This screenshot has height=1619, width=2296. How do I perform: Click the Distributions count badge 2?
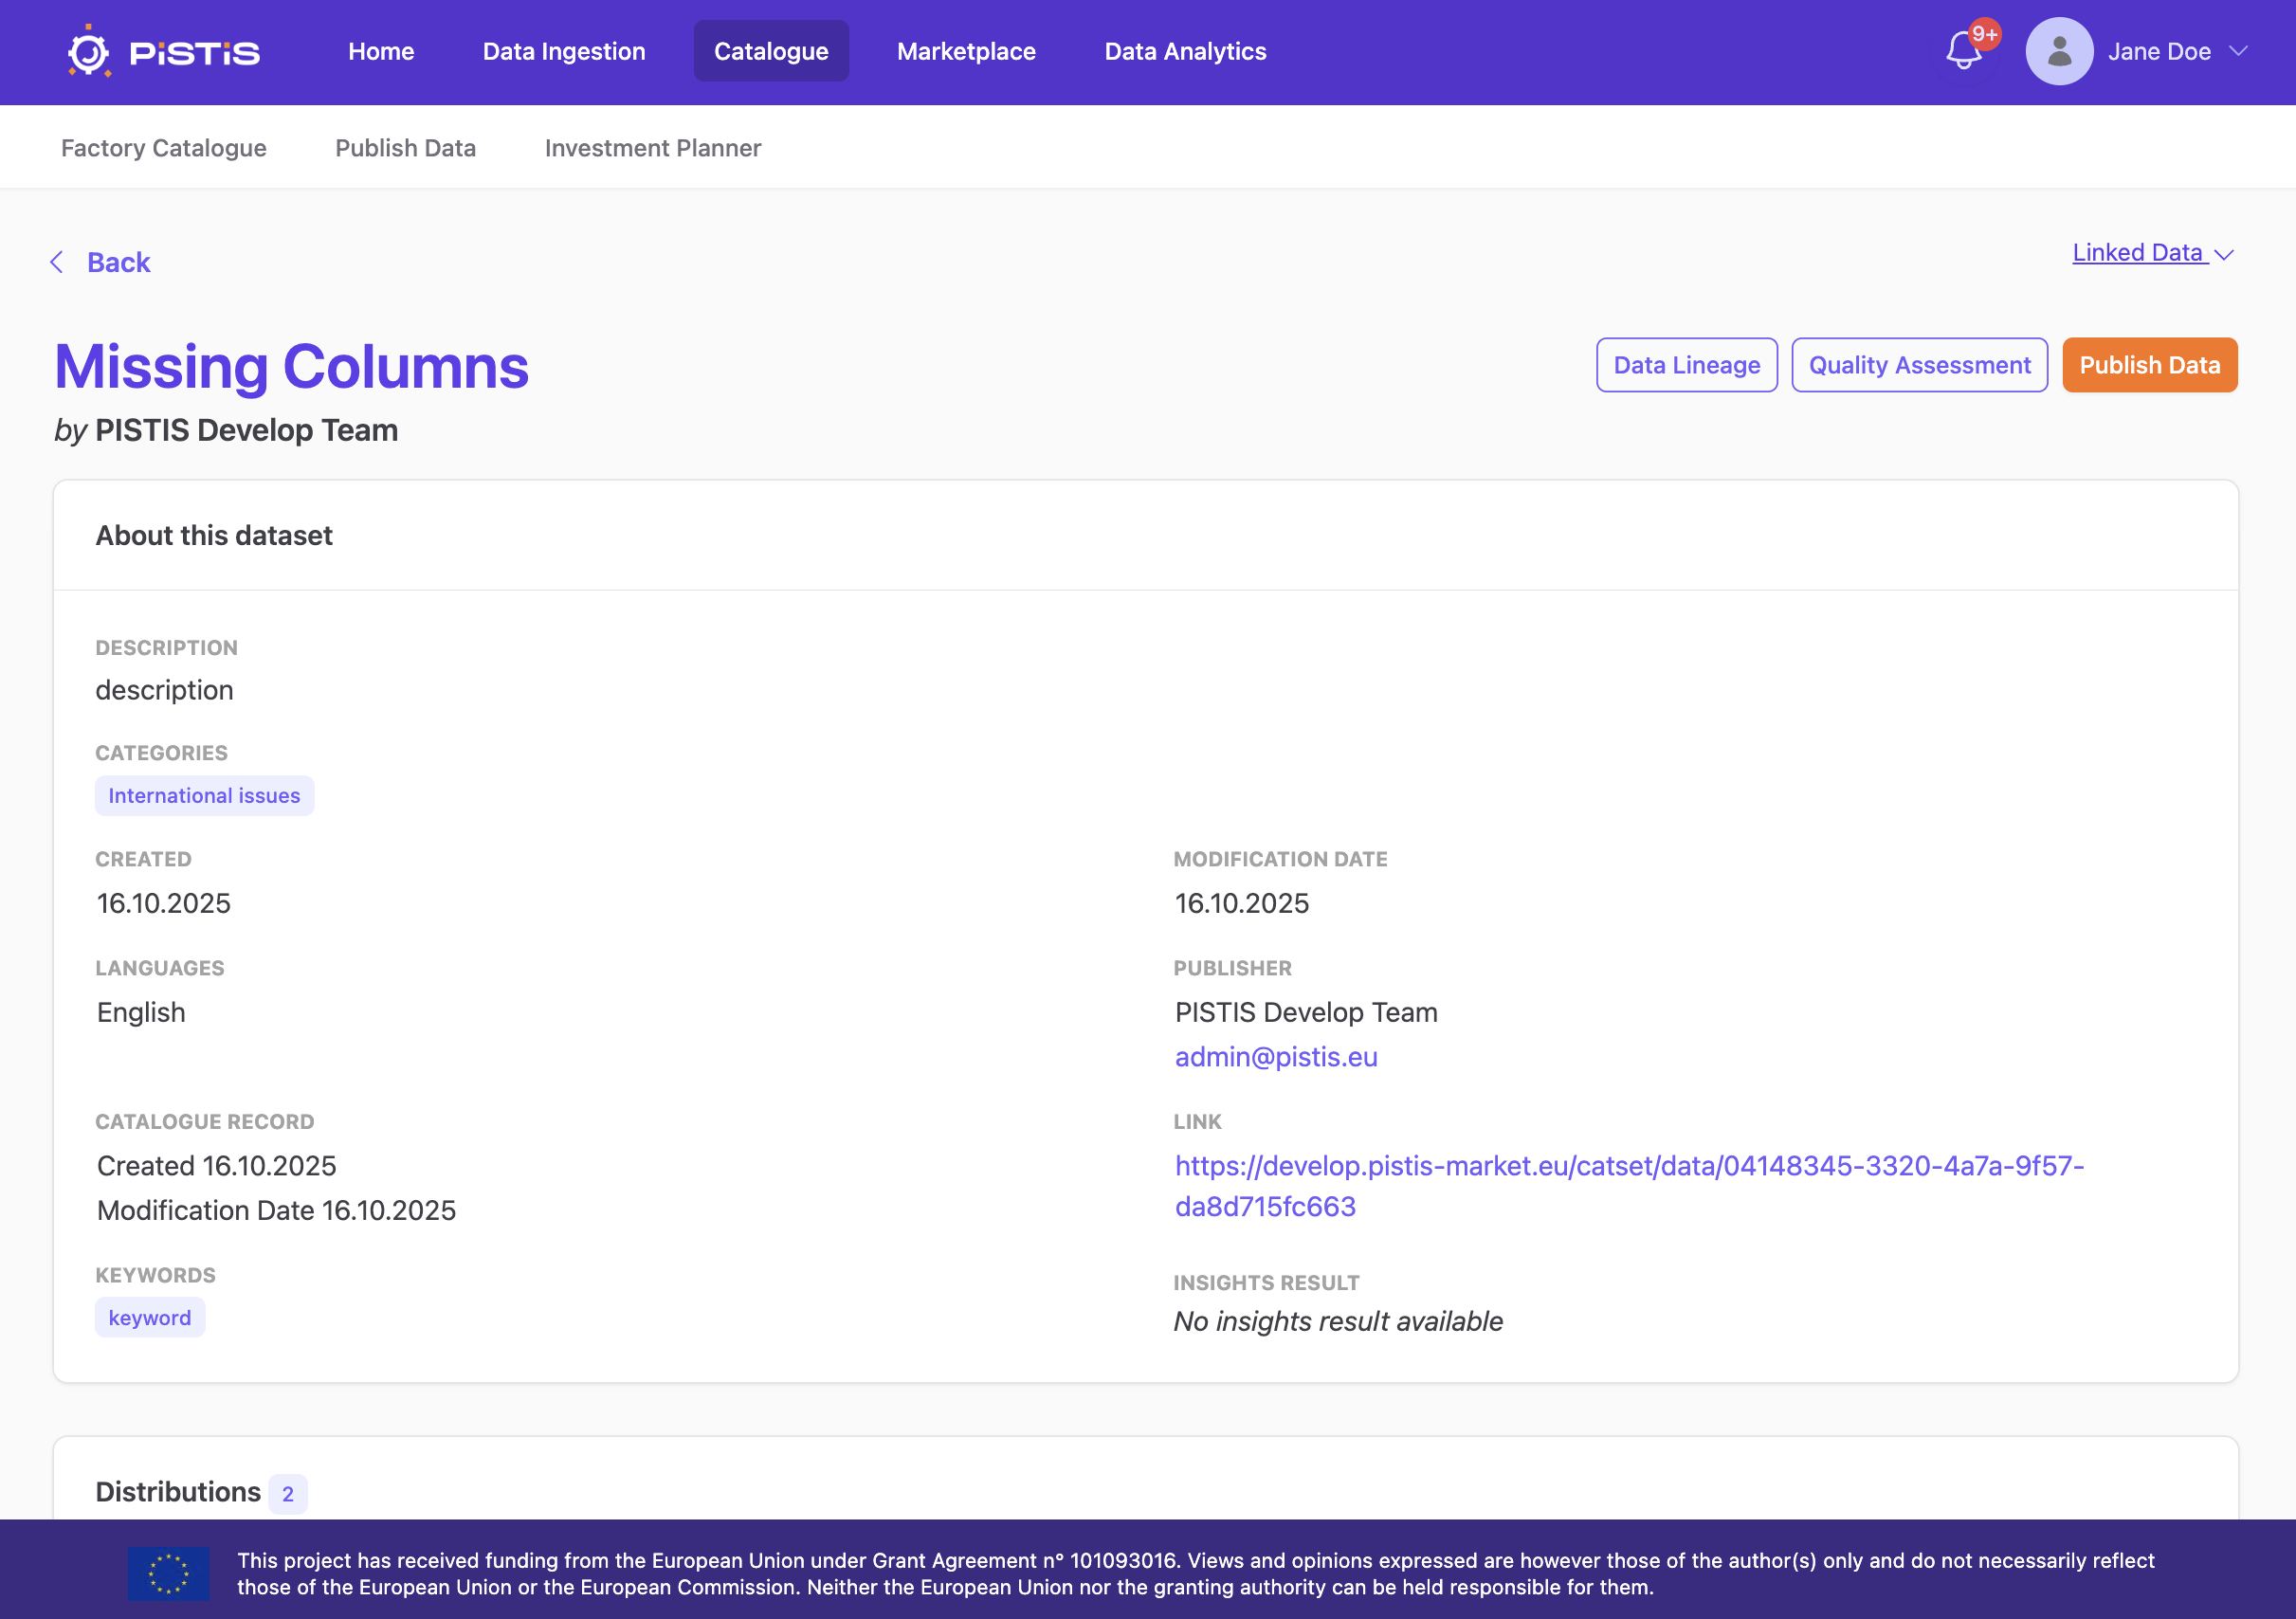(288, 1494)
